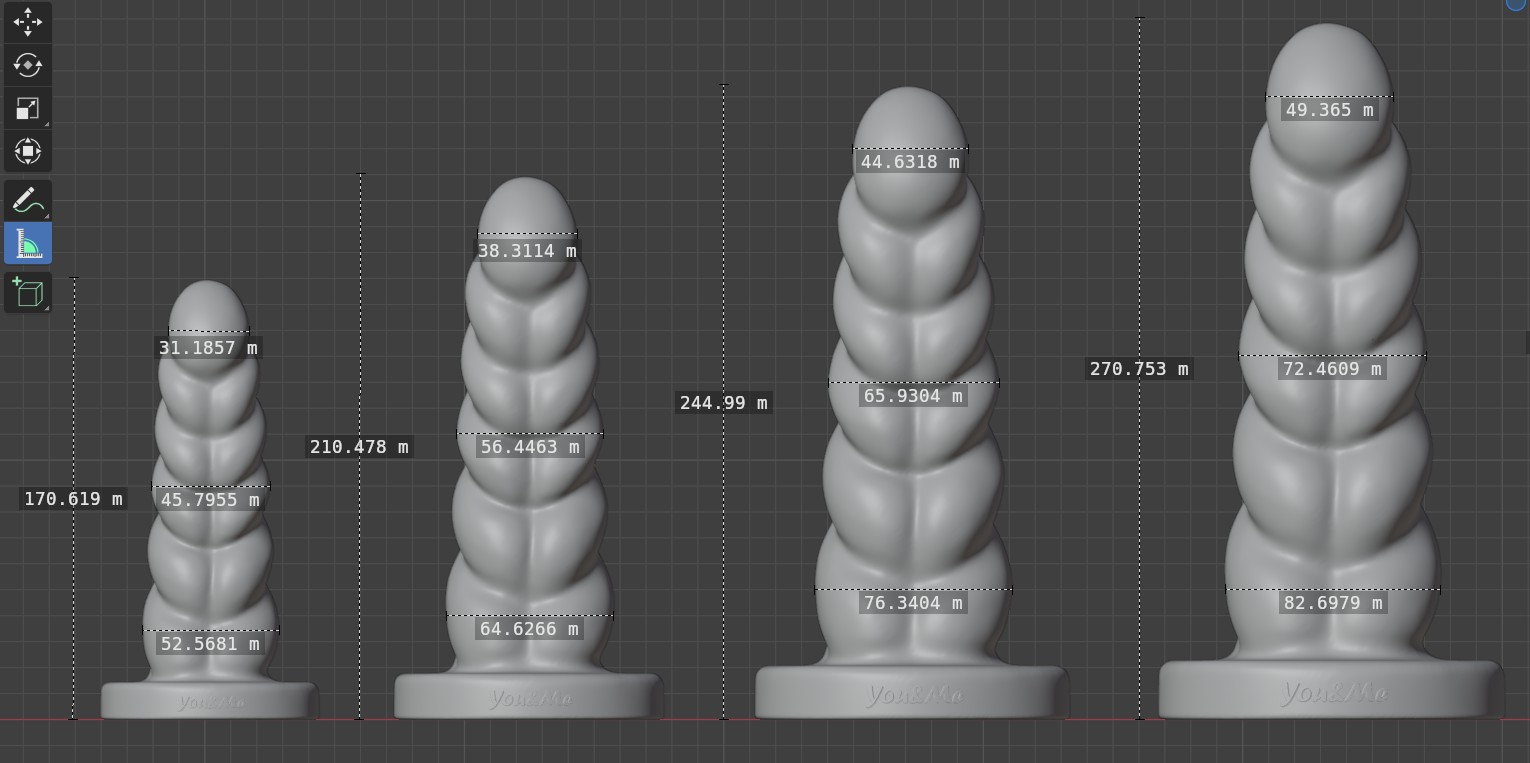
Task: Select the 31.1857 m width measurement
Action: 208,348
